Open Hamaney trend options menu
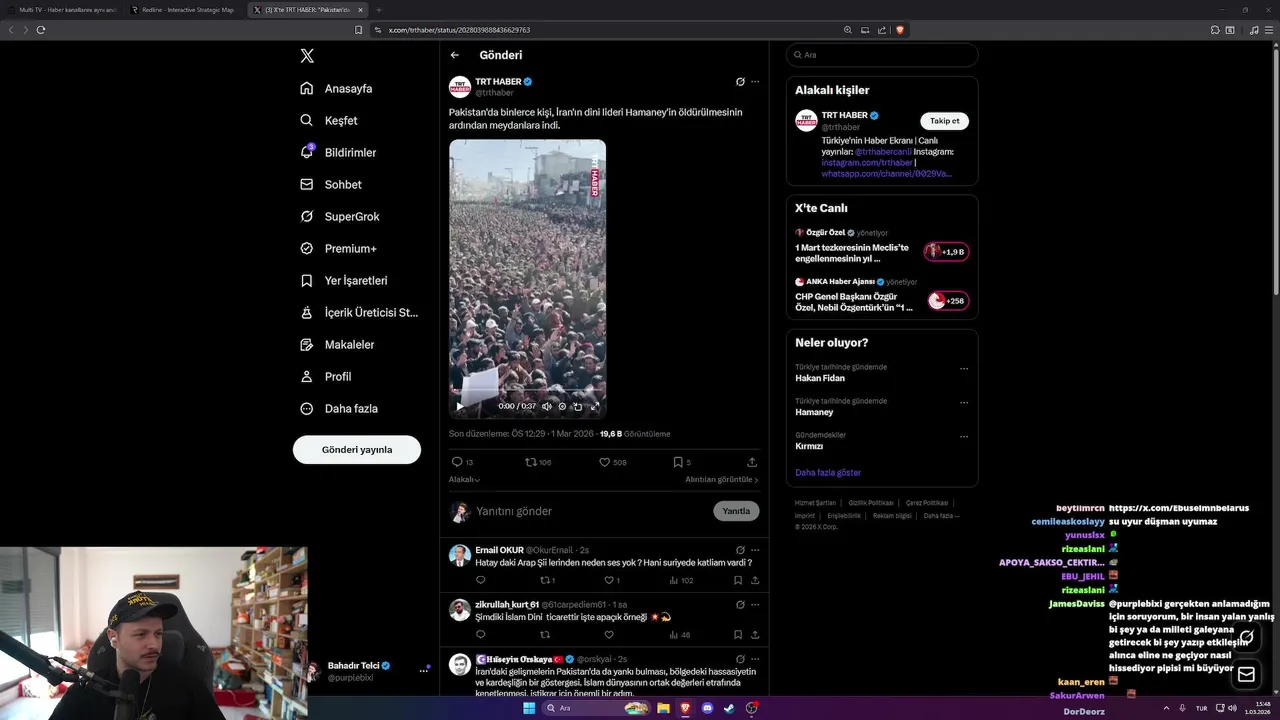The image size is (1280, 720). pos(964,402)
